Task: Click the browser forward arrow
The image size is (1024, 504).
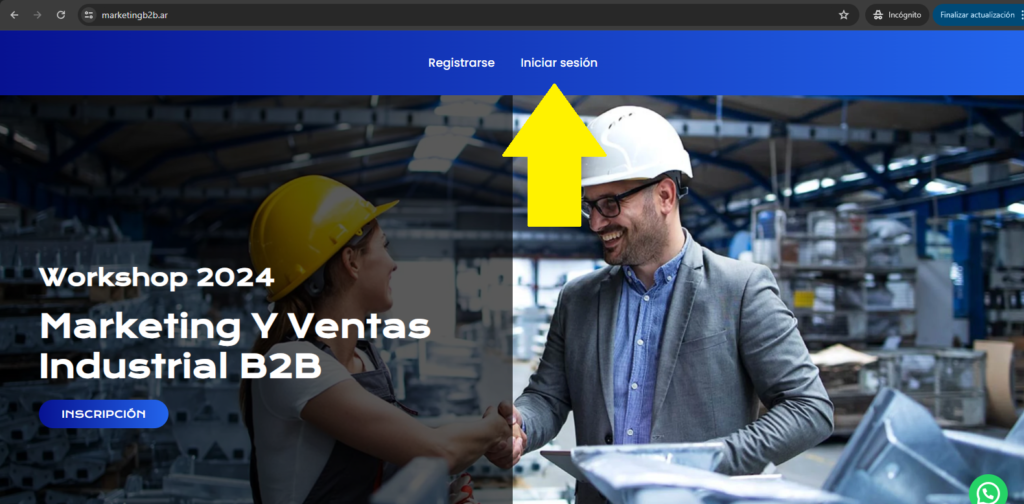Action: coord(37,15)
